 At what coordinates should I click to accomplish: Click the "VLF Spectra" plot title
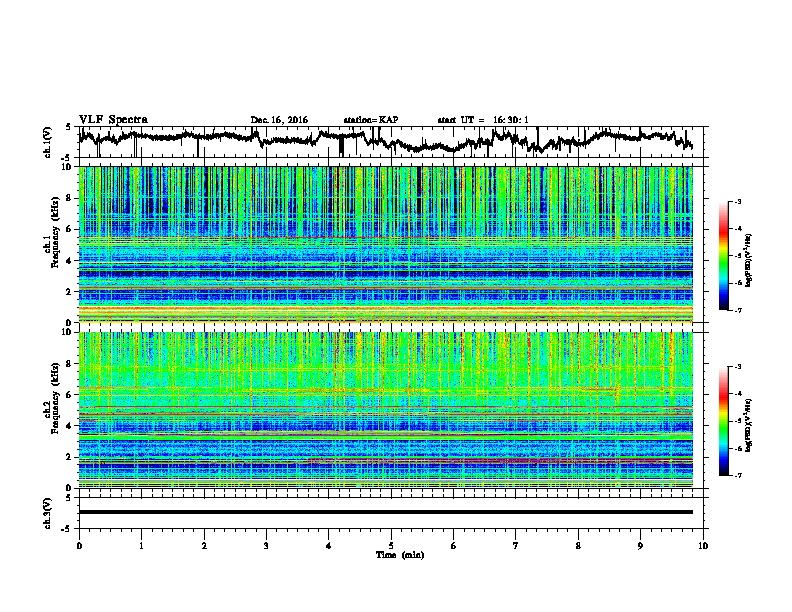coord(113,120)
